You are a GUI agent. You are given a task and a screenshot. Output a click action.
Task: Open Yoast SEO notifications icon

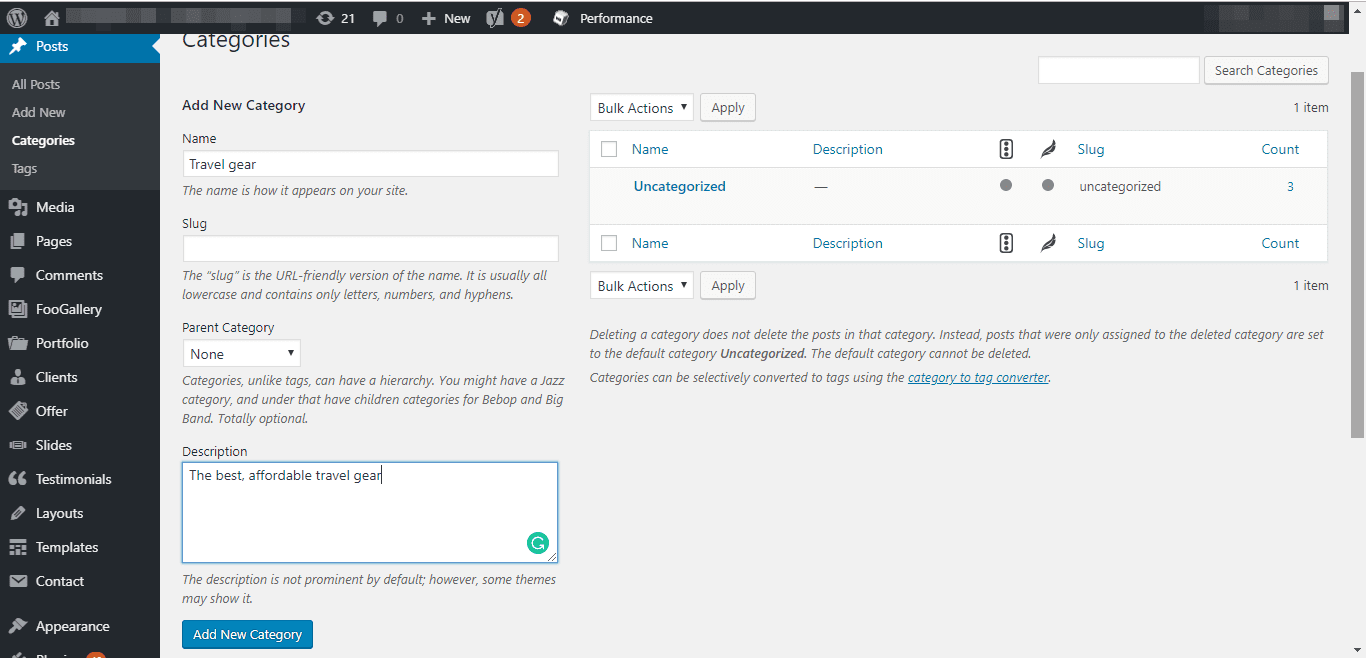tap(495, 18)
